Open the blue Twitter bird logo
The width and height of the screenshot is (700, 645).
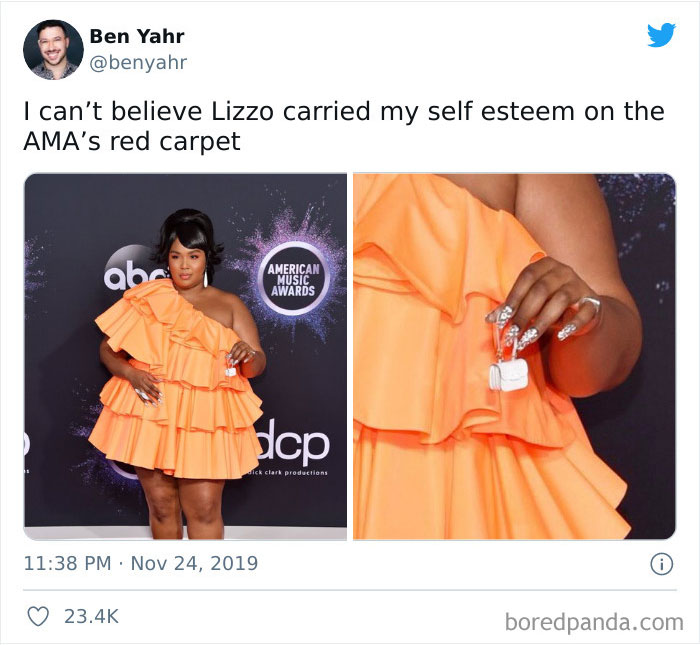coord(661,35)
